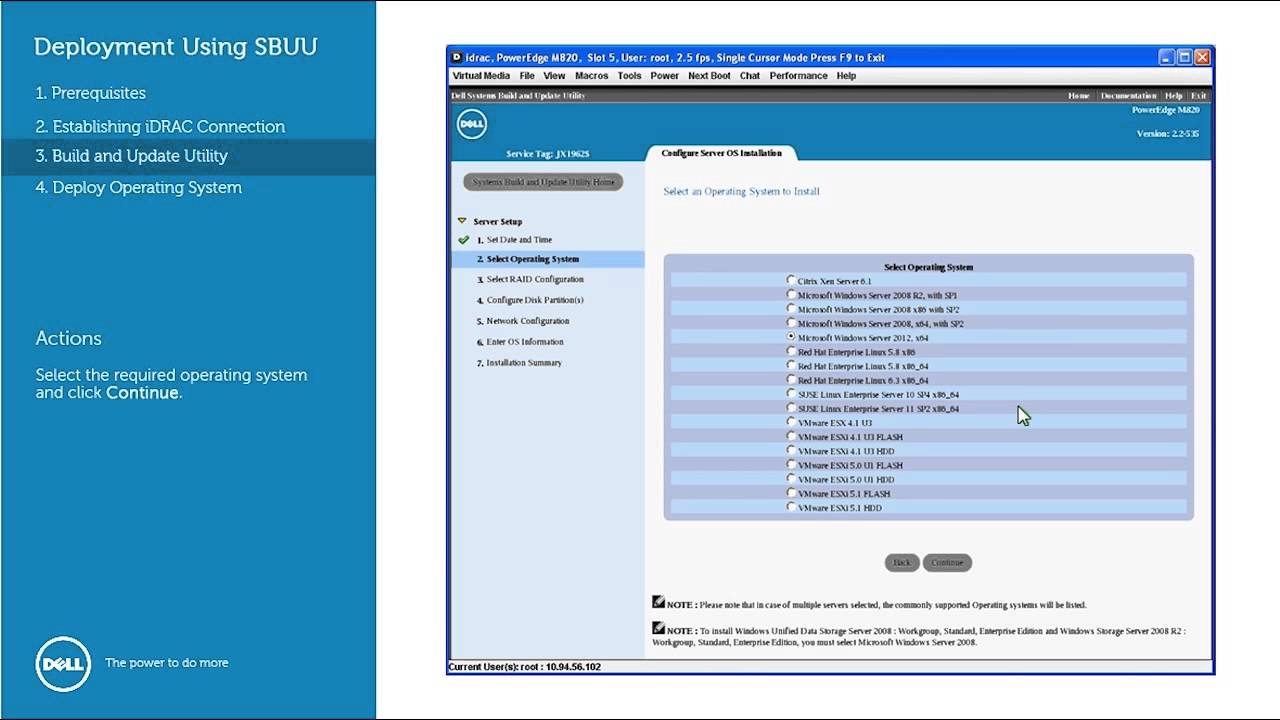Viewport: 1280px width, 720px height.
Task: Click the Configure Server OS Installation tab
Action: (x=722, y=153)
